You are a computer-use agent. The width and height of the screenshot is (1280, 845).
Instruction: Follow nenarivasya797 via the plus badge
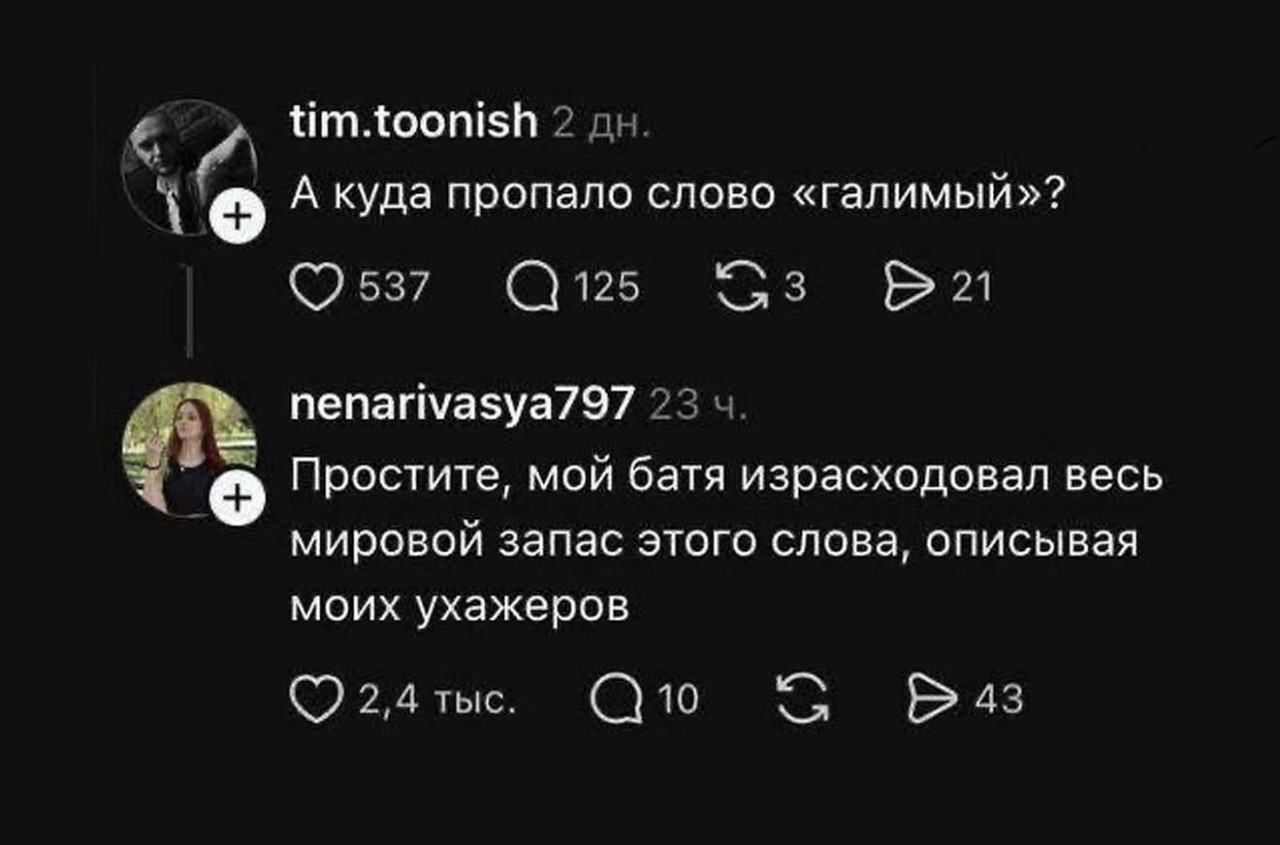tap(237, 497)
